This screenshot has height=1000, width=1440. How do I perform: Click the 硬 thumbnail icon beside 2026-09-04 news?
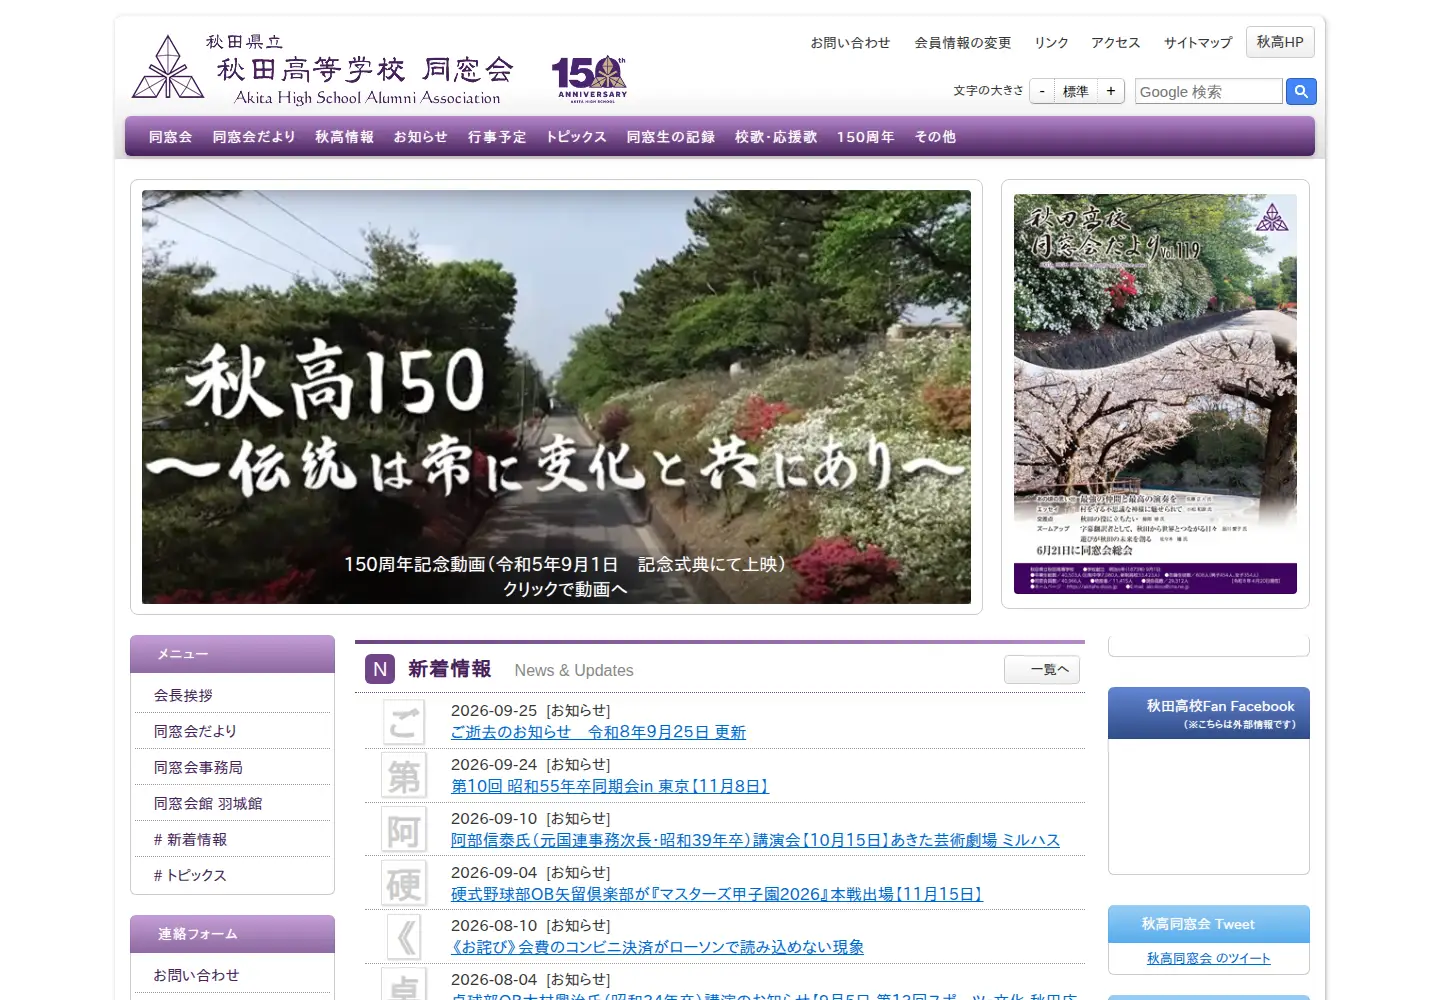click(404, 884)
